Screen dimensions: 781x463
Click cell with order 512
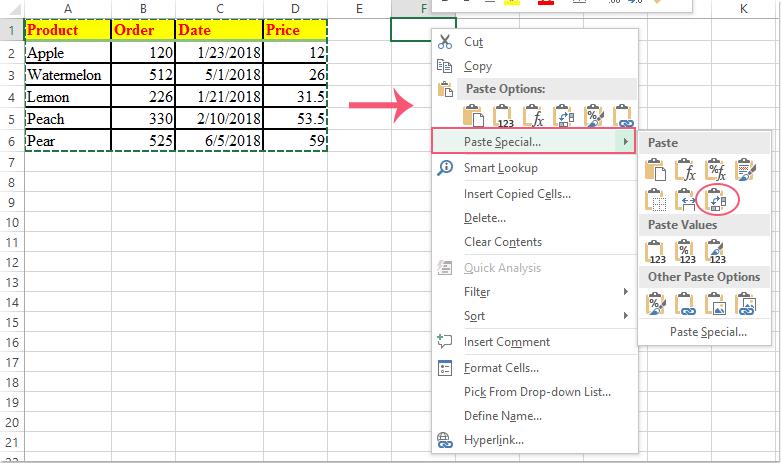coord(143,74)
